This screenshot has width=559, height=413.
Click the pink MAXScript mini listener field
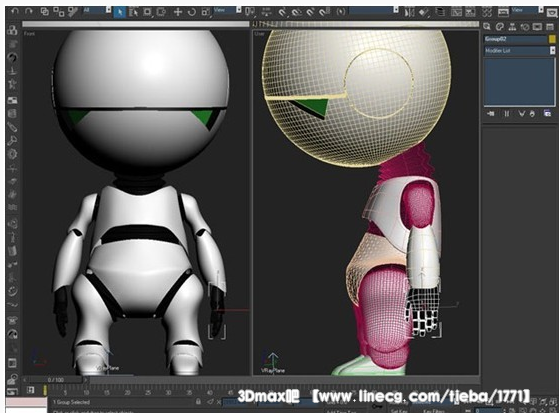[x=26, y=402]
